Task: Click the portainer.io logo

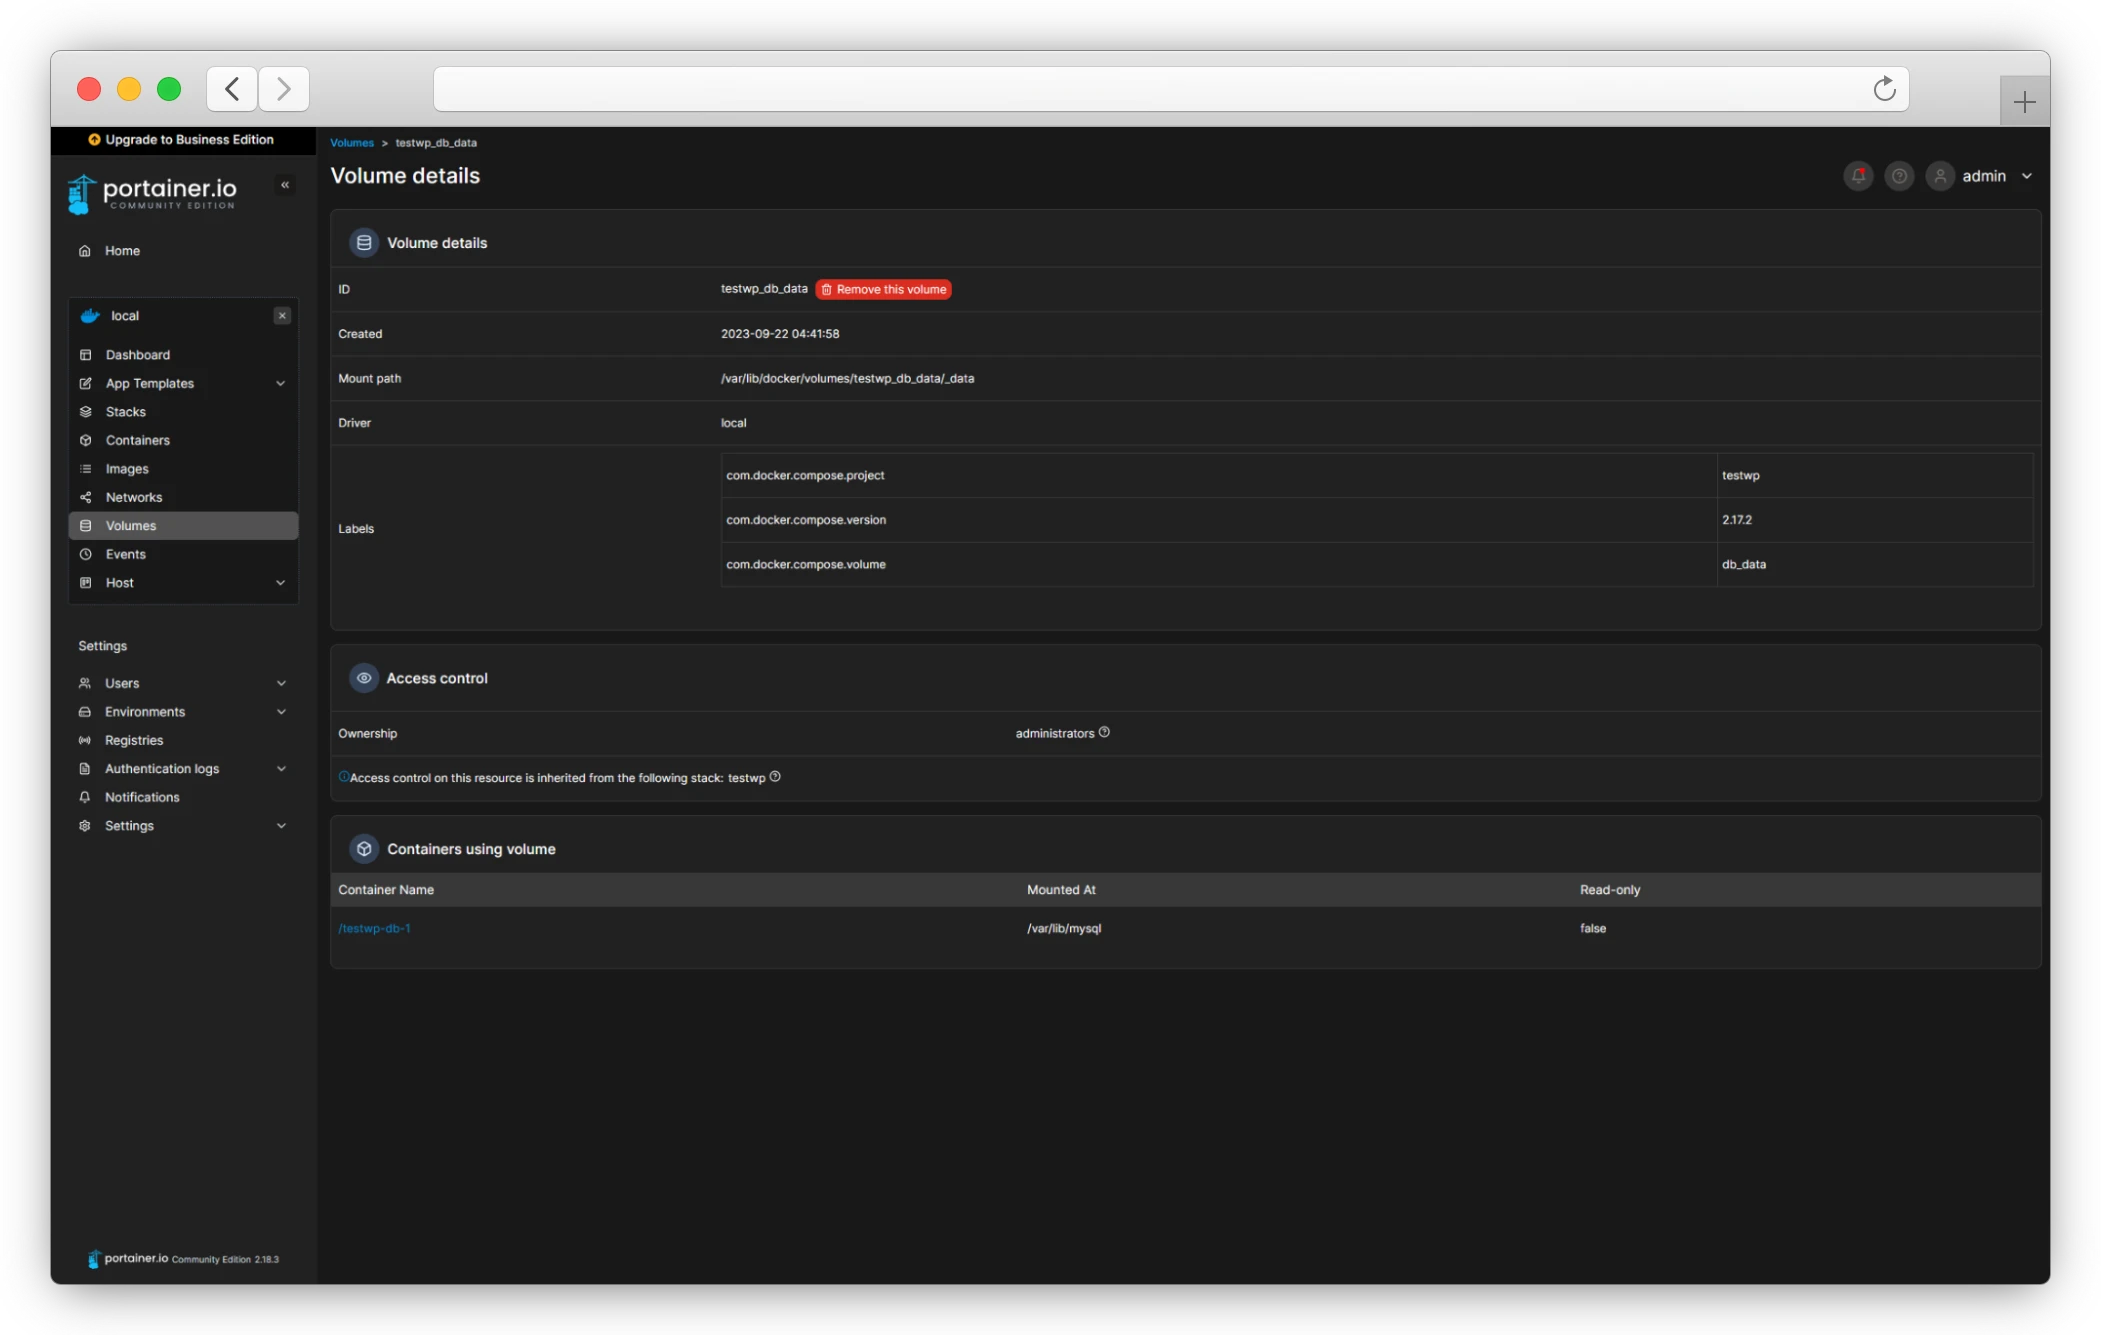Action: coord(153,193)
